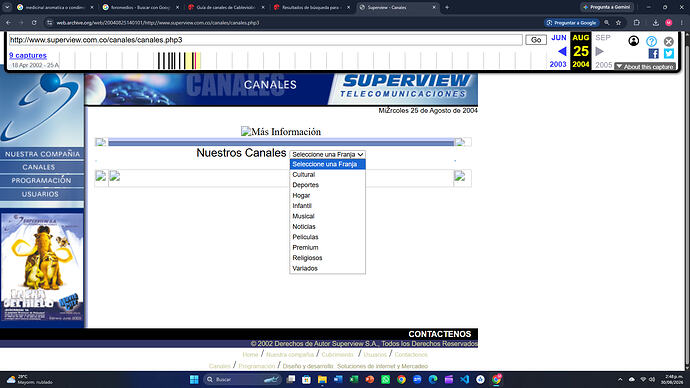Click the Wayback URL input field
The image size is (690, 388).
tap(265, 40)
